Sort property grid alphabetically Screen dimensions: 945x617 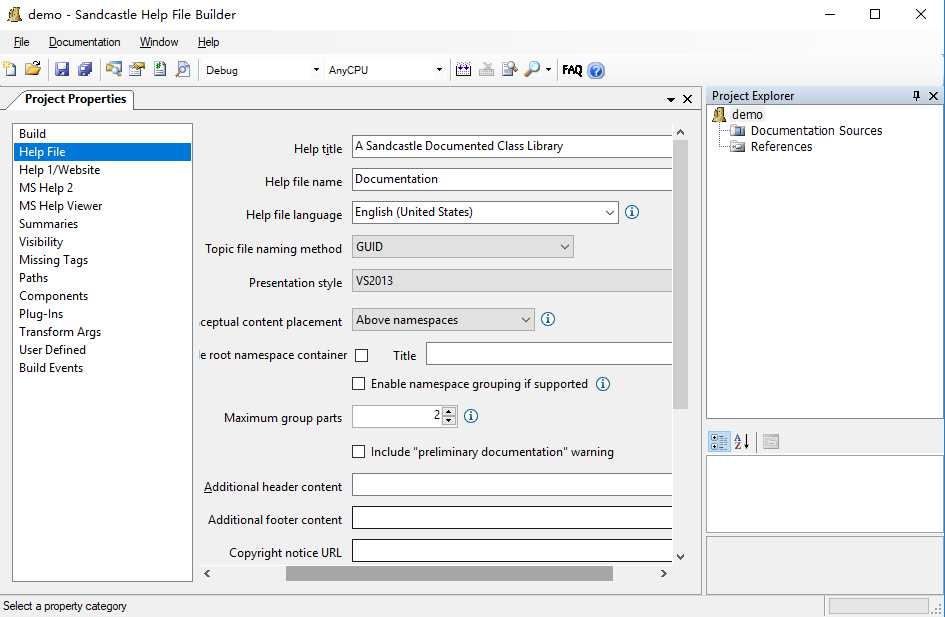click(742, 442)
